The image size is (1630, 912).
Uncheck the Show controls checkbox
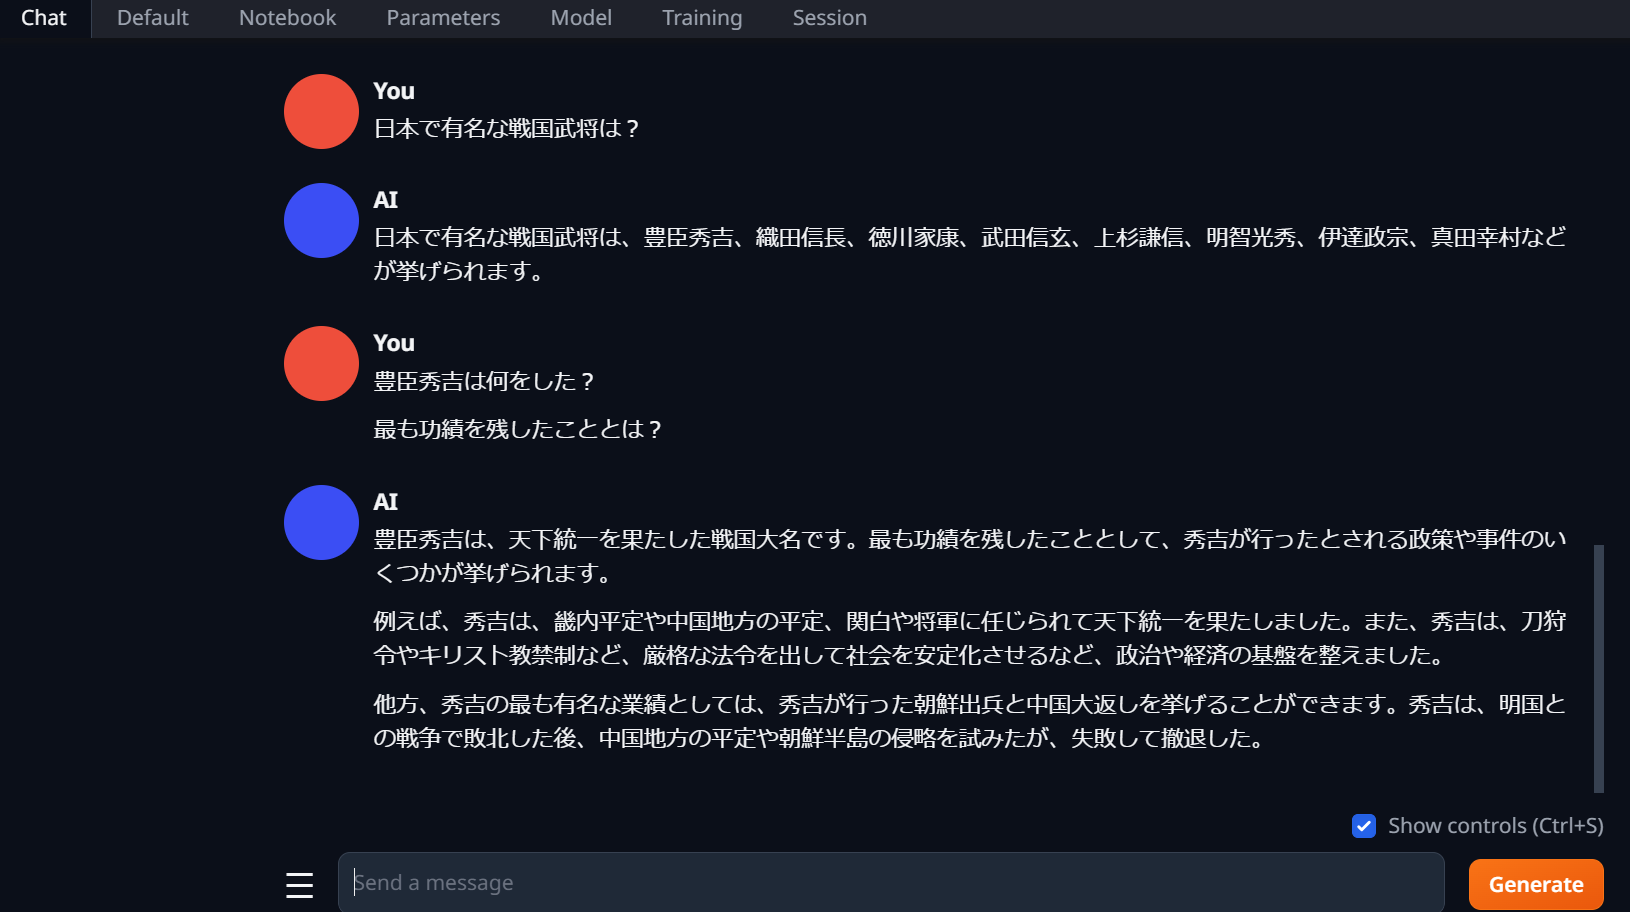click(1364, 826)
